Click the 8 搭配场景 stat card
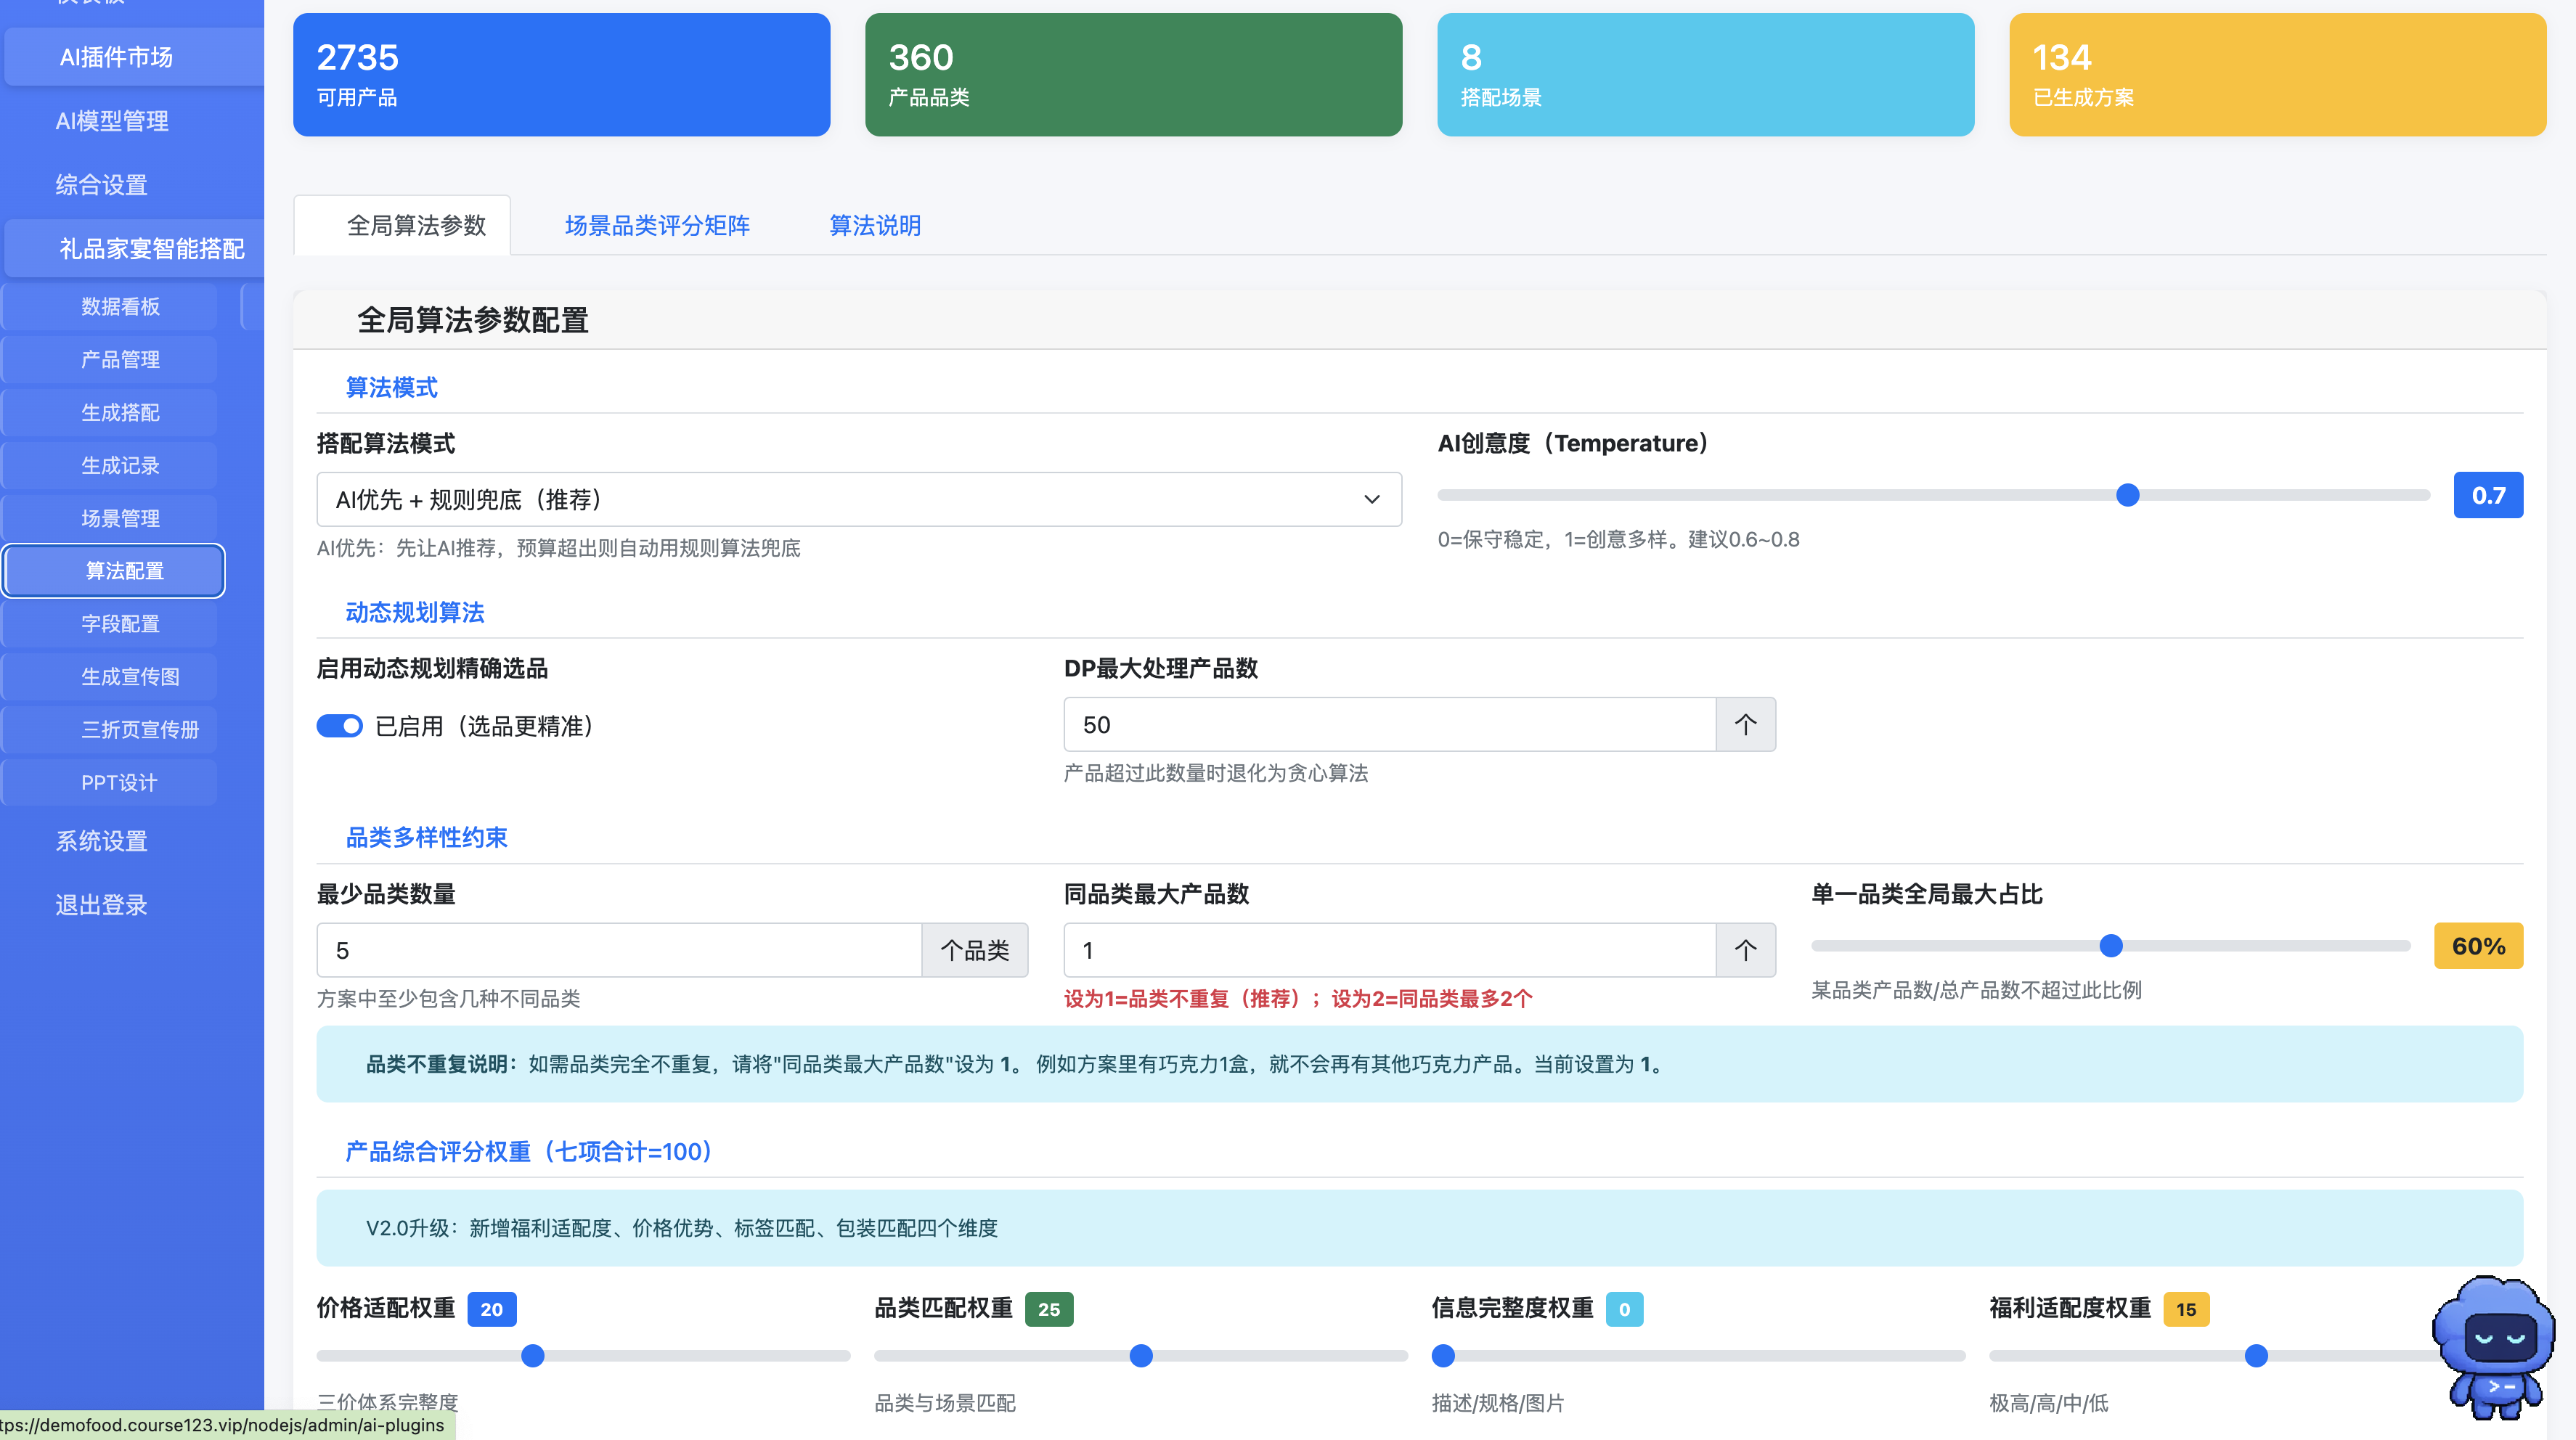 tap(1705, 75)
